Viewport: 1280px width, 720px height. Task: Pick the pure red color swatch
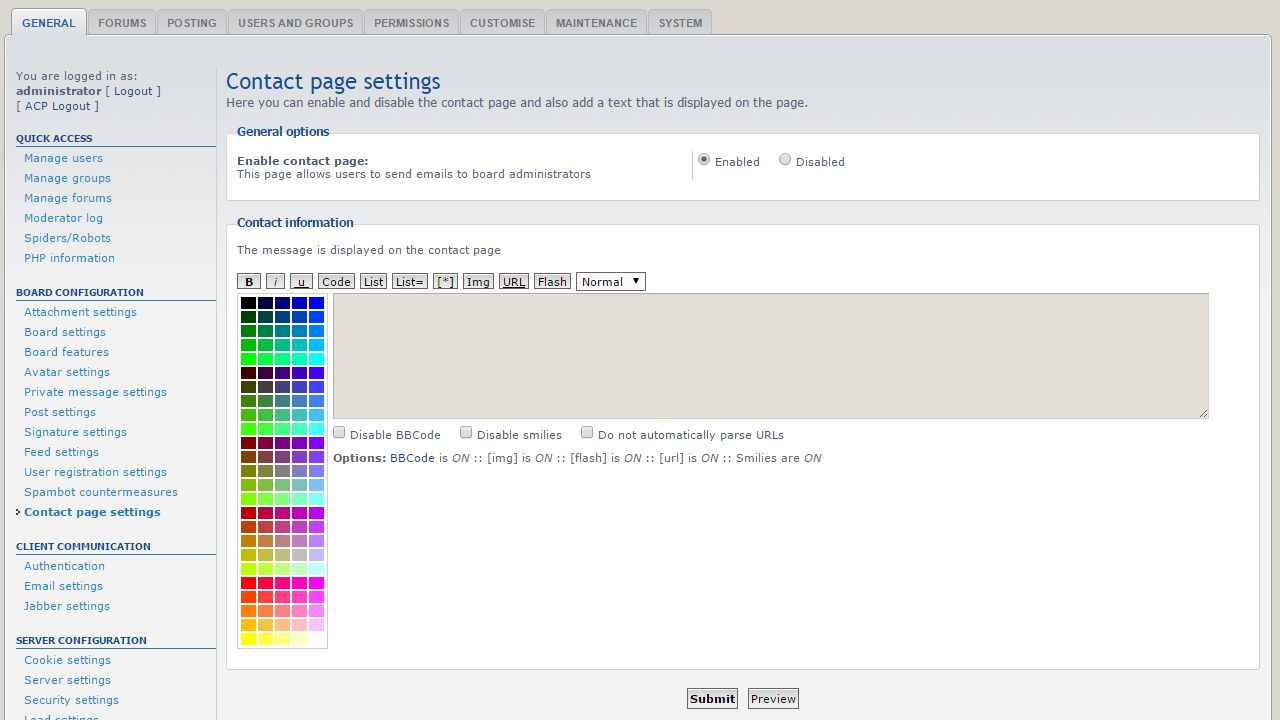point(248,583)
